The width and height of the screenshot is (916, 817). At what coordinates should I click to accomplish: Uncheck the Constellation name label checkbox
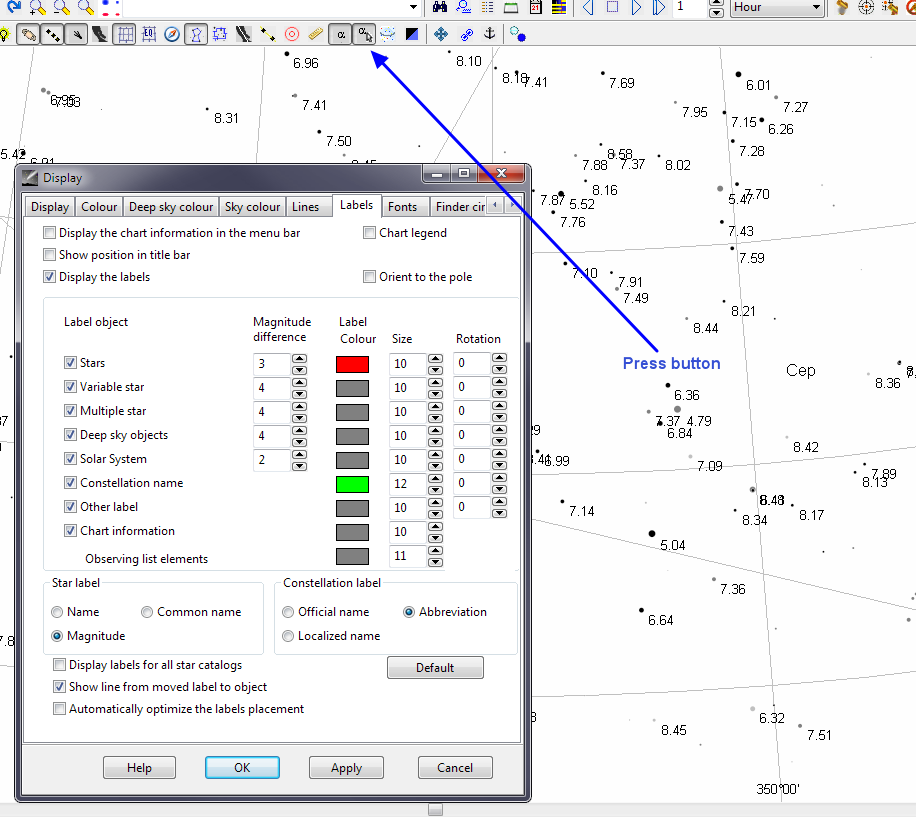click(70, 482)
